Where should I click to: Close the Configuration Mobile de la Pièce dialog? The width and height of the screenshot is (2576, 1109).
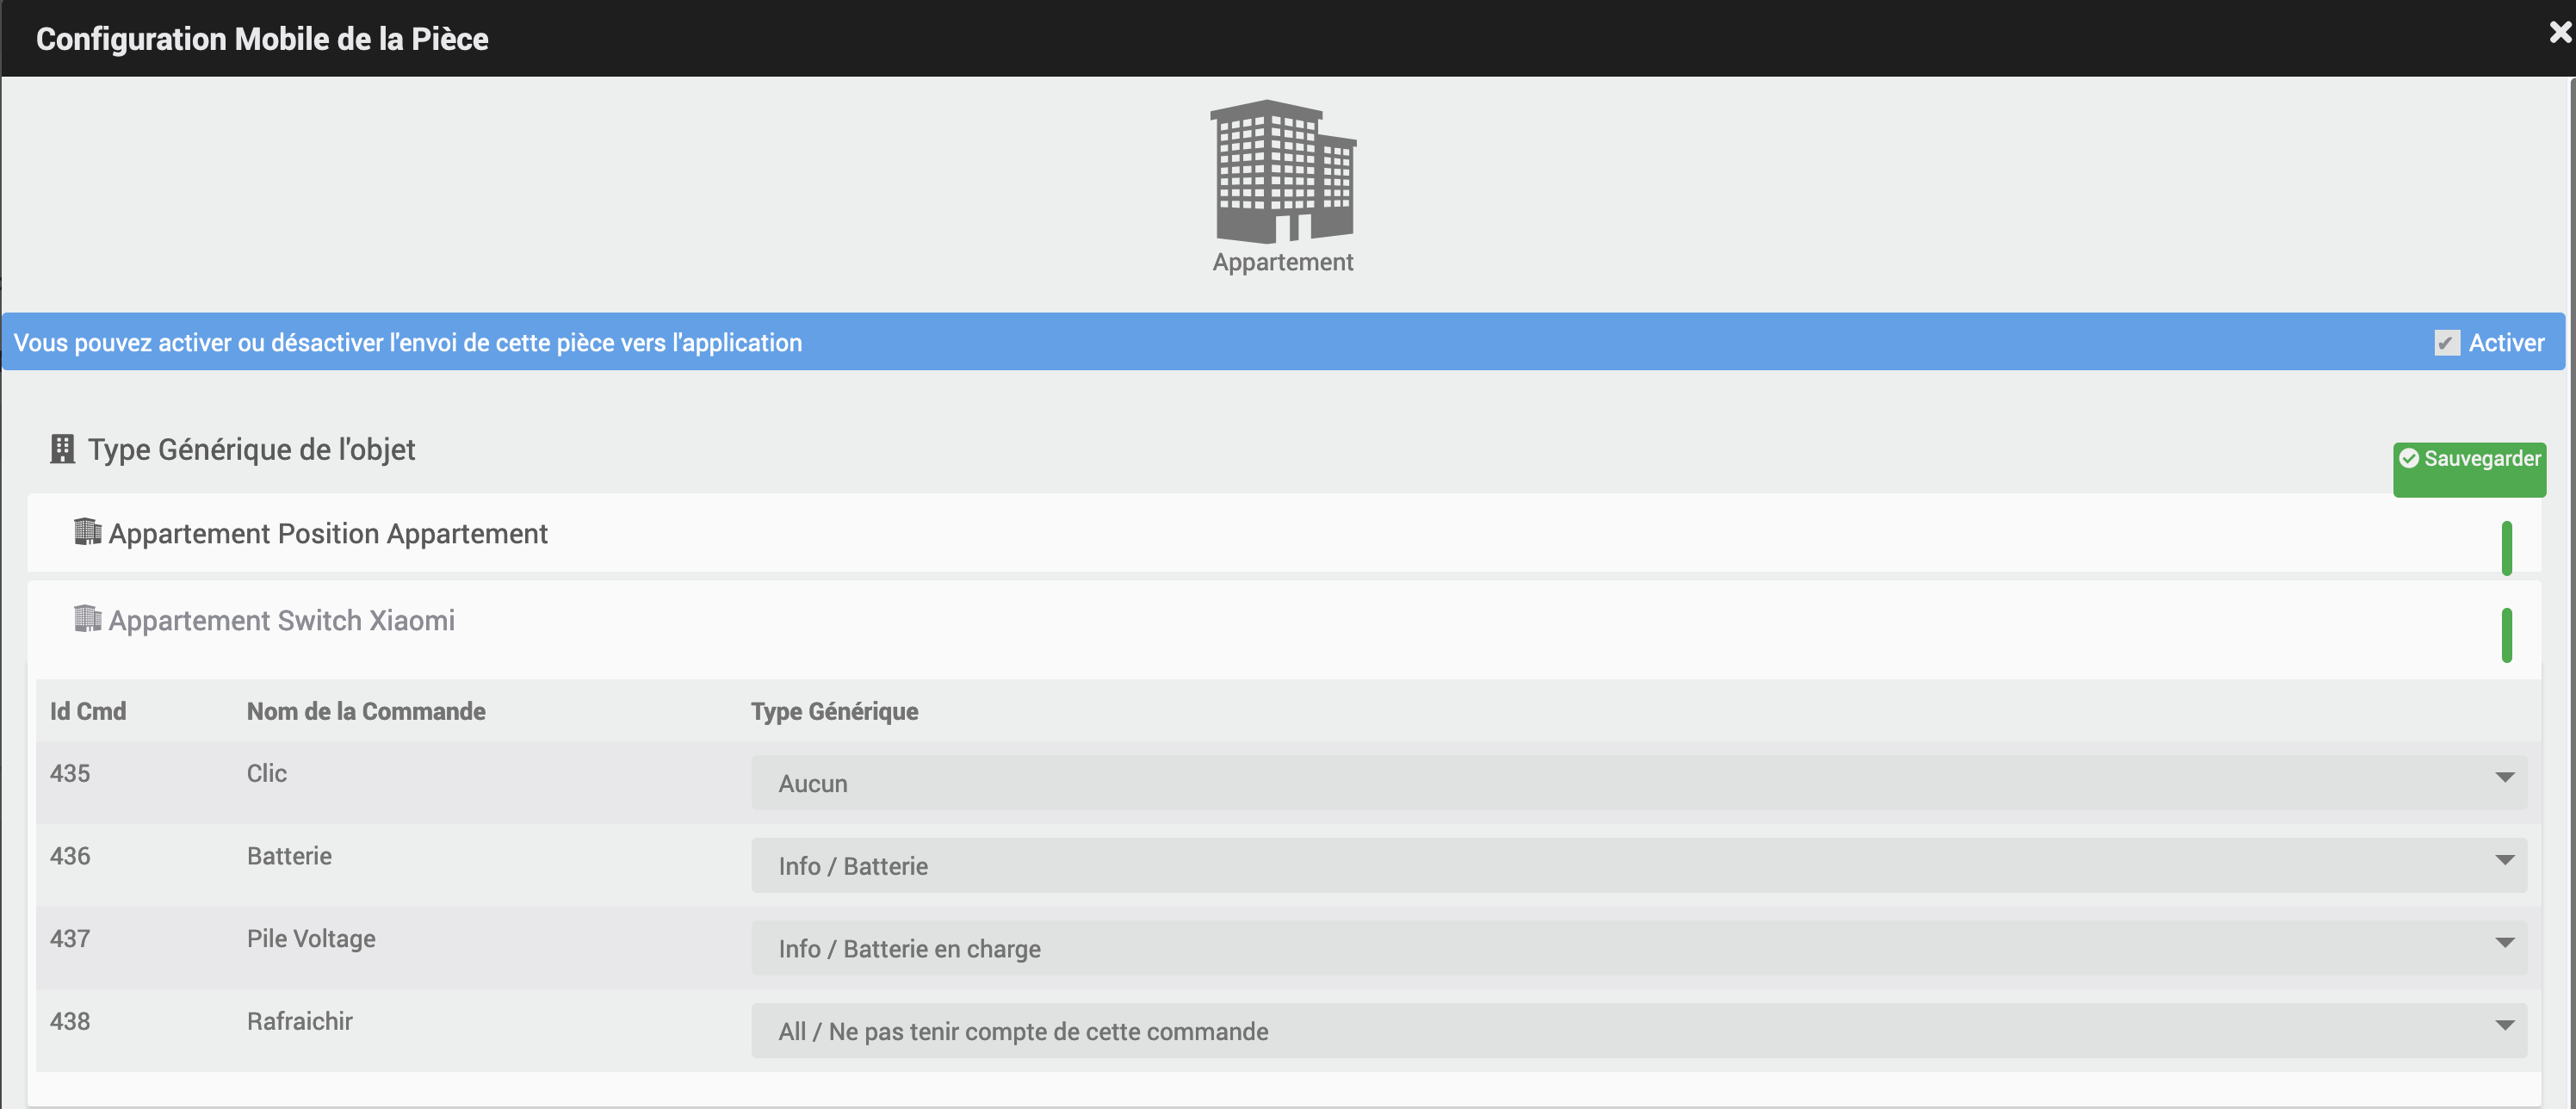(2560, 33)
